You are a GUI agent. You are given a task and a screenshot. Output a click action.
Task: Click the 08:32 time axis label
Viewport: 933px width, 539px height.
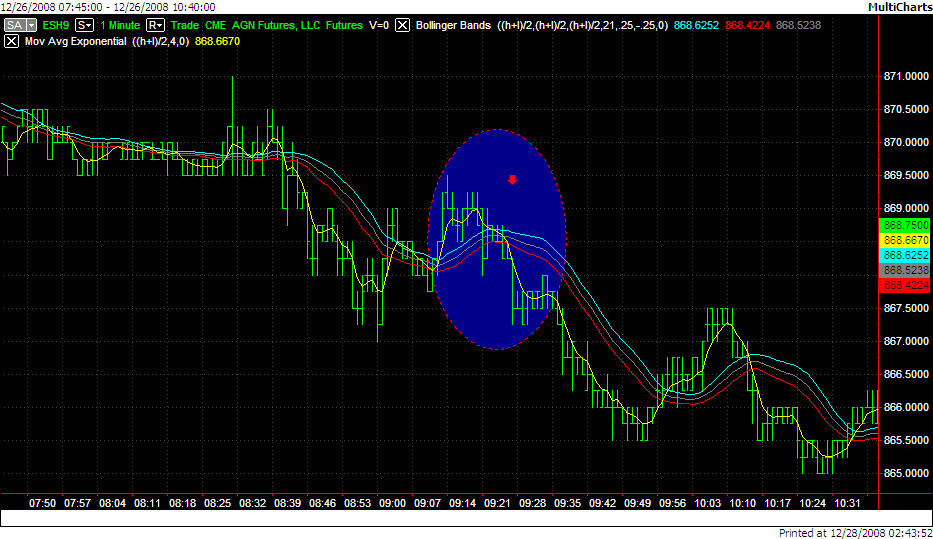tap(252, 503)
